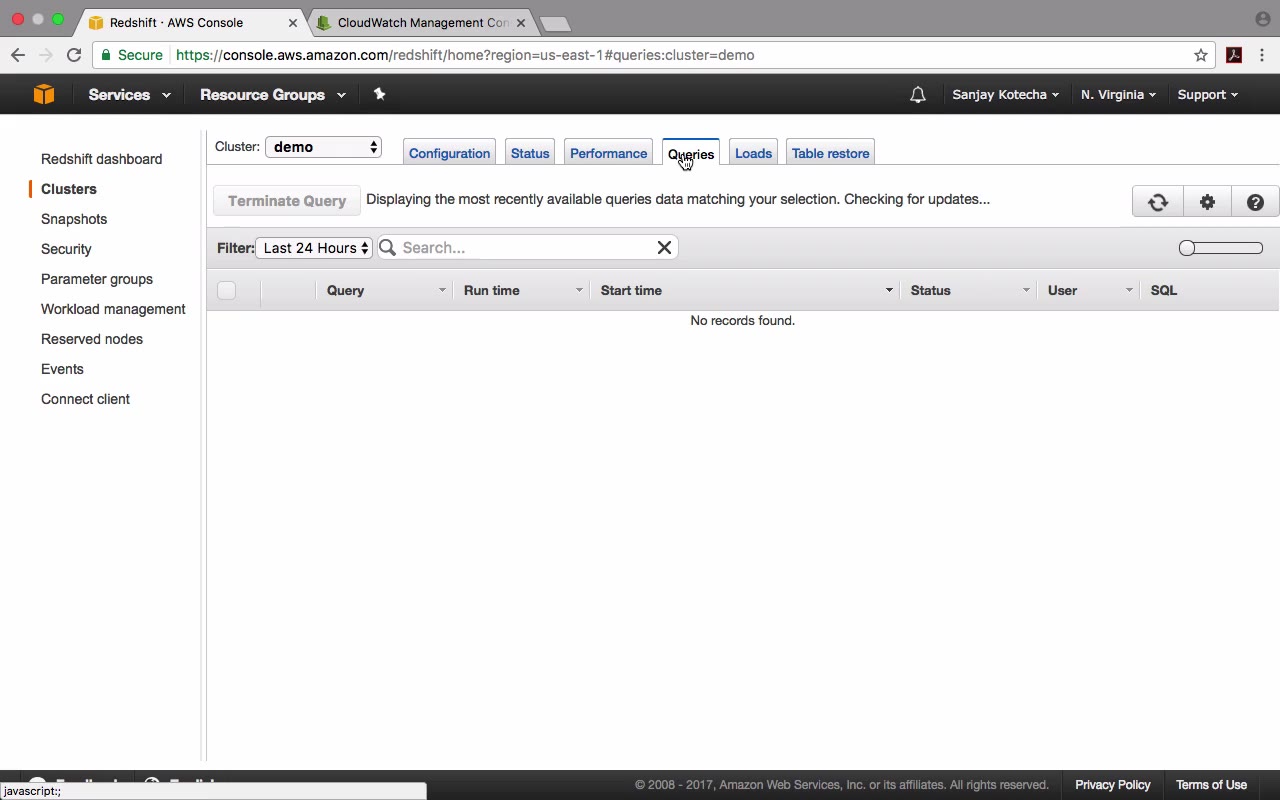Go back in browser history
Screen dimensions: 1280x800
(x=18, y=55)
